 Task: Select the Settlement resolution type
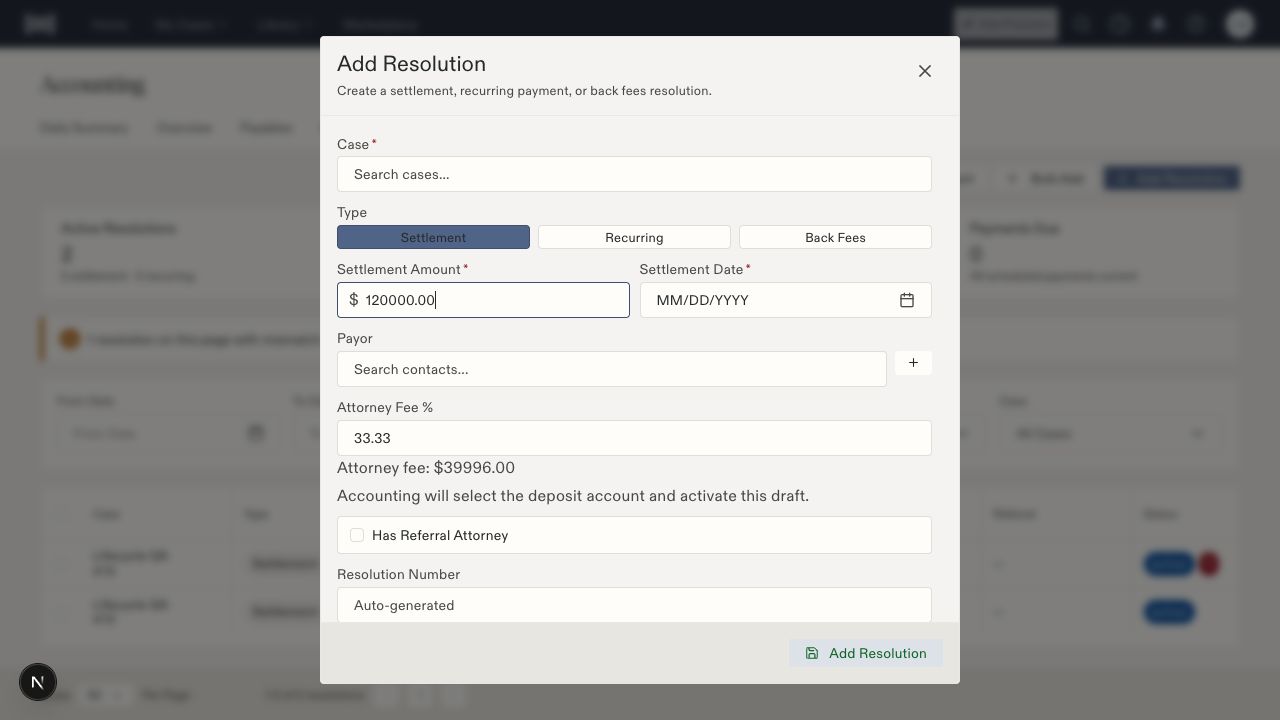[433, 237]
